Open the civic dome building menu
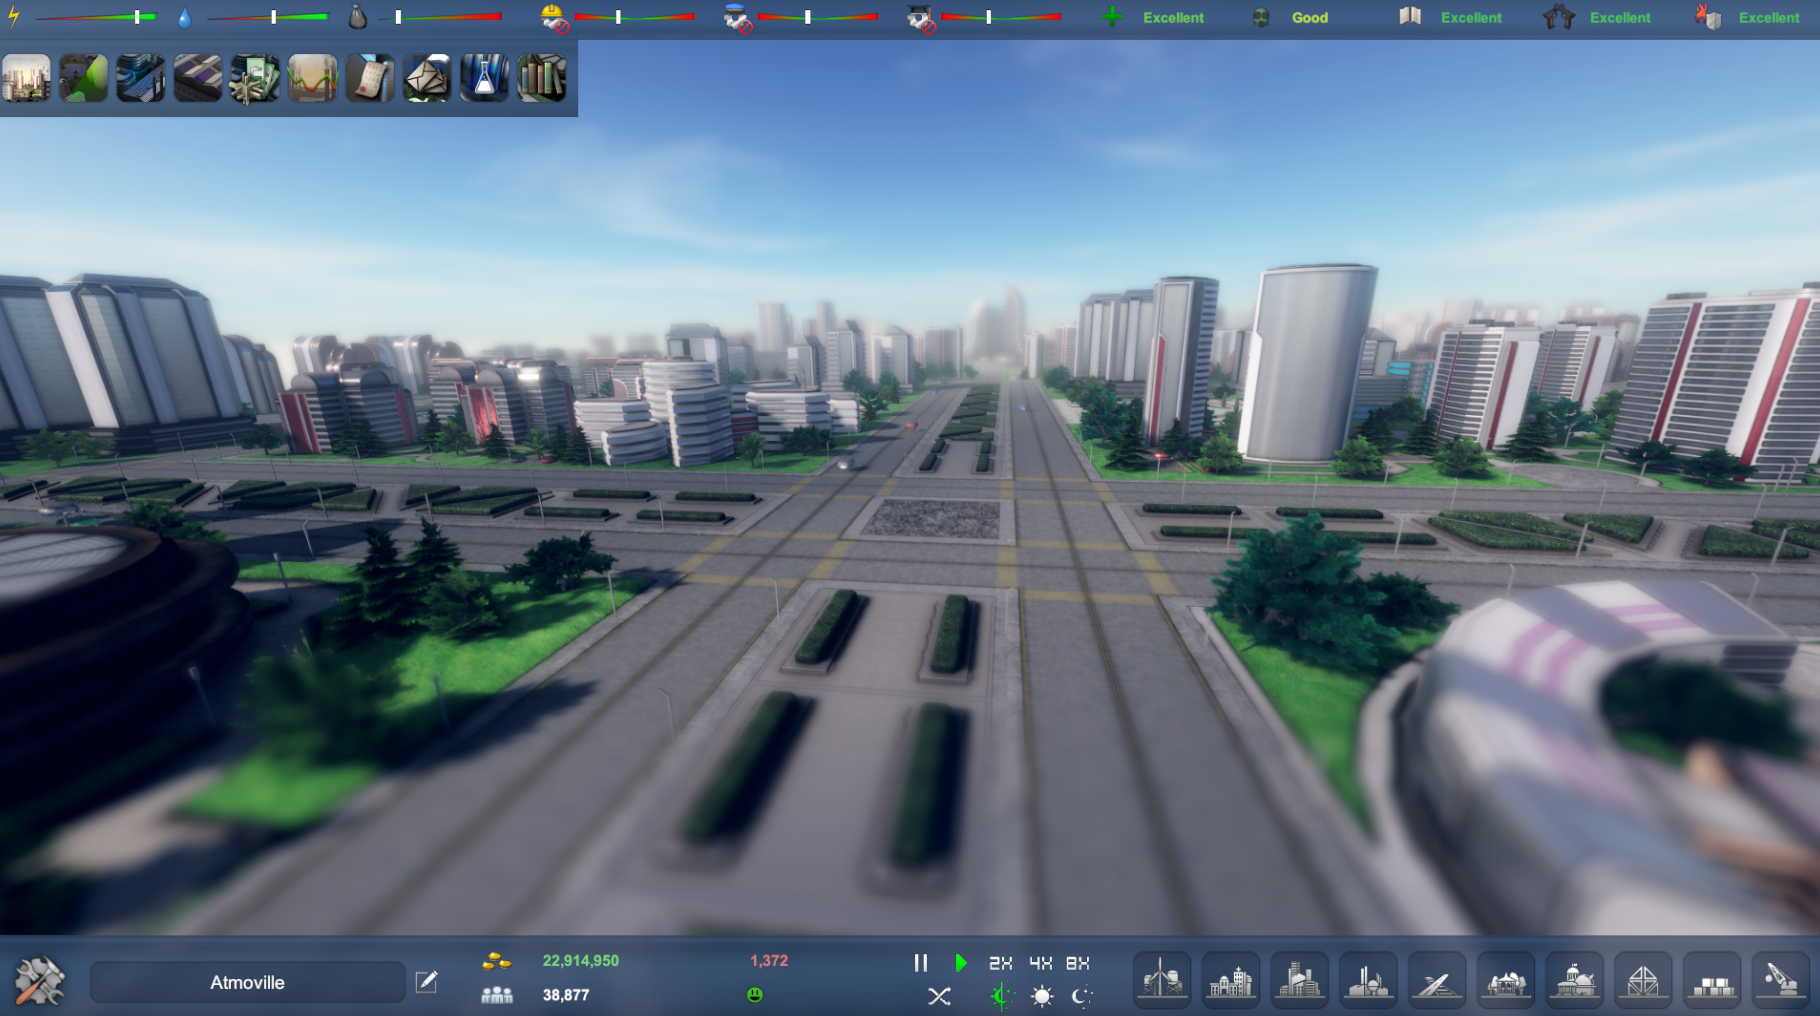This screenshot has height=1016, width=1820. tap(1575, 980)
